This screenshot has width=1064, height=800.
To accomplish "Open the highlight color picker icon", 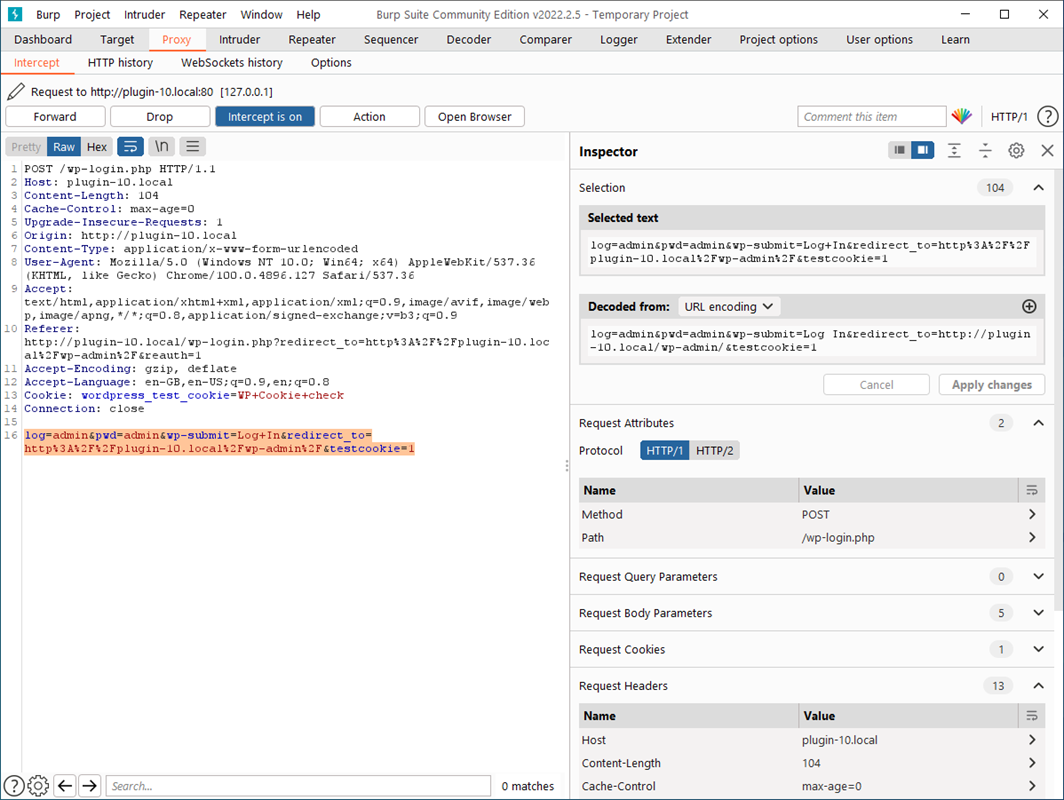I will 962,117.
